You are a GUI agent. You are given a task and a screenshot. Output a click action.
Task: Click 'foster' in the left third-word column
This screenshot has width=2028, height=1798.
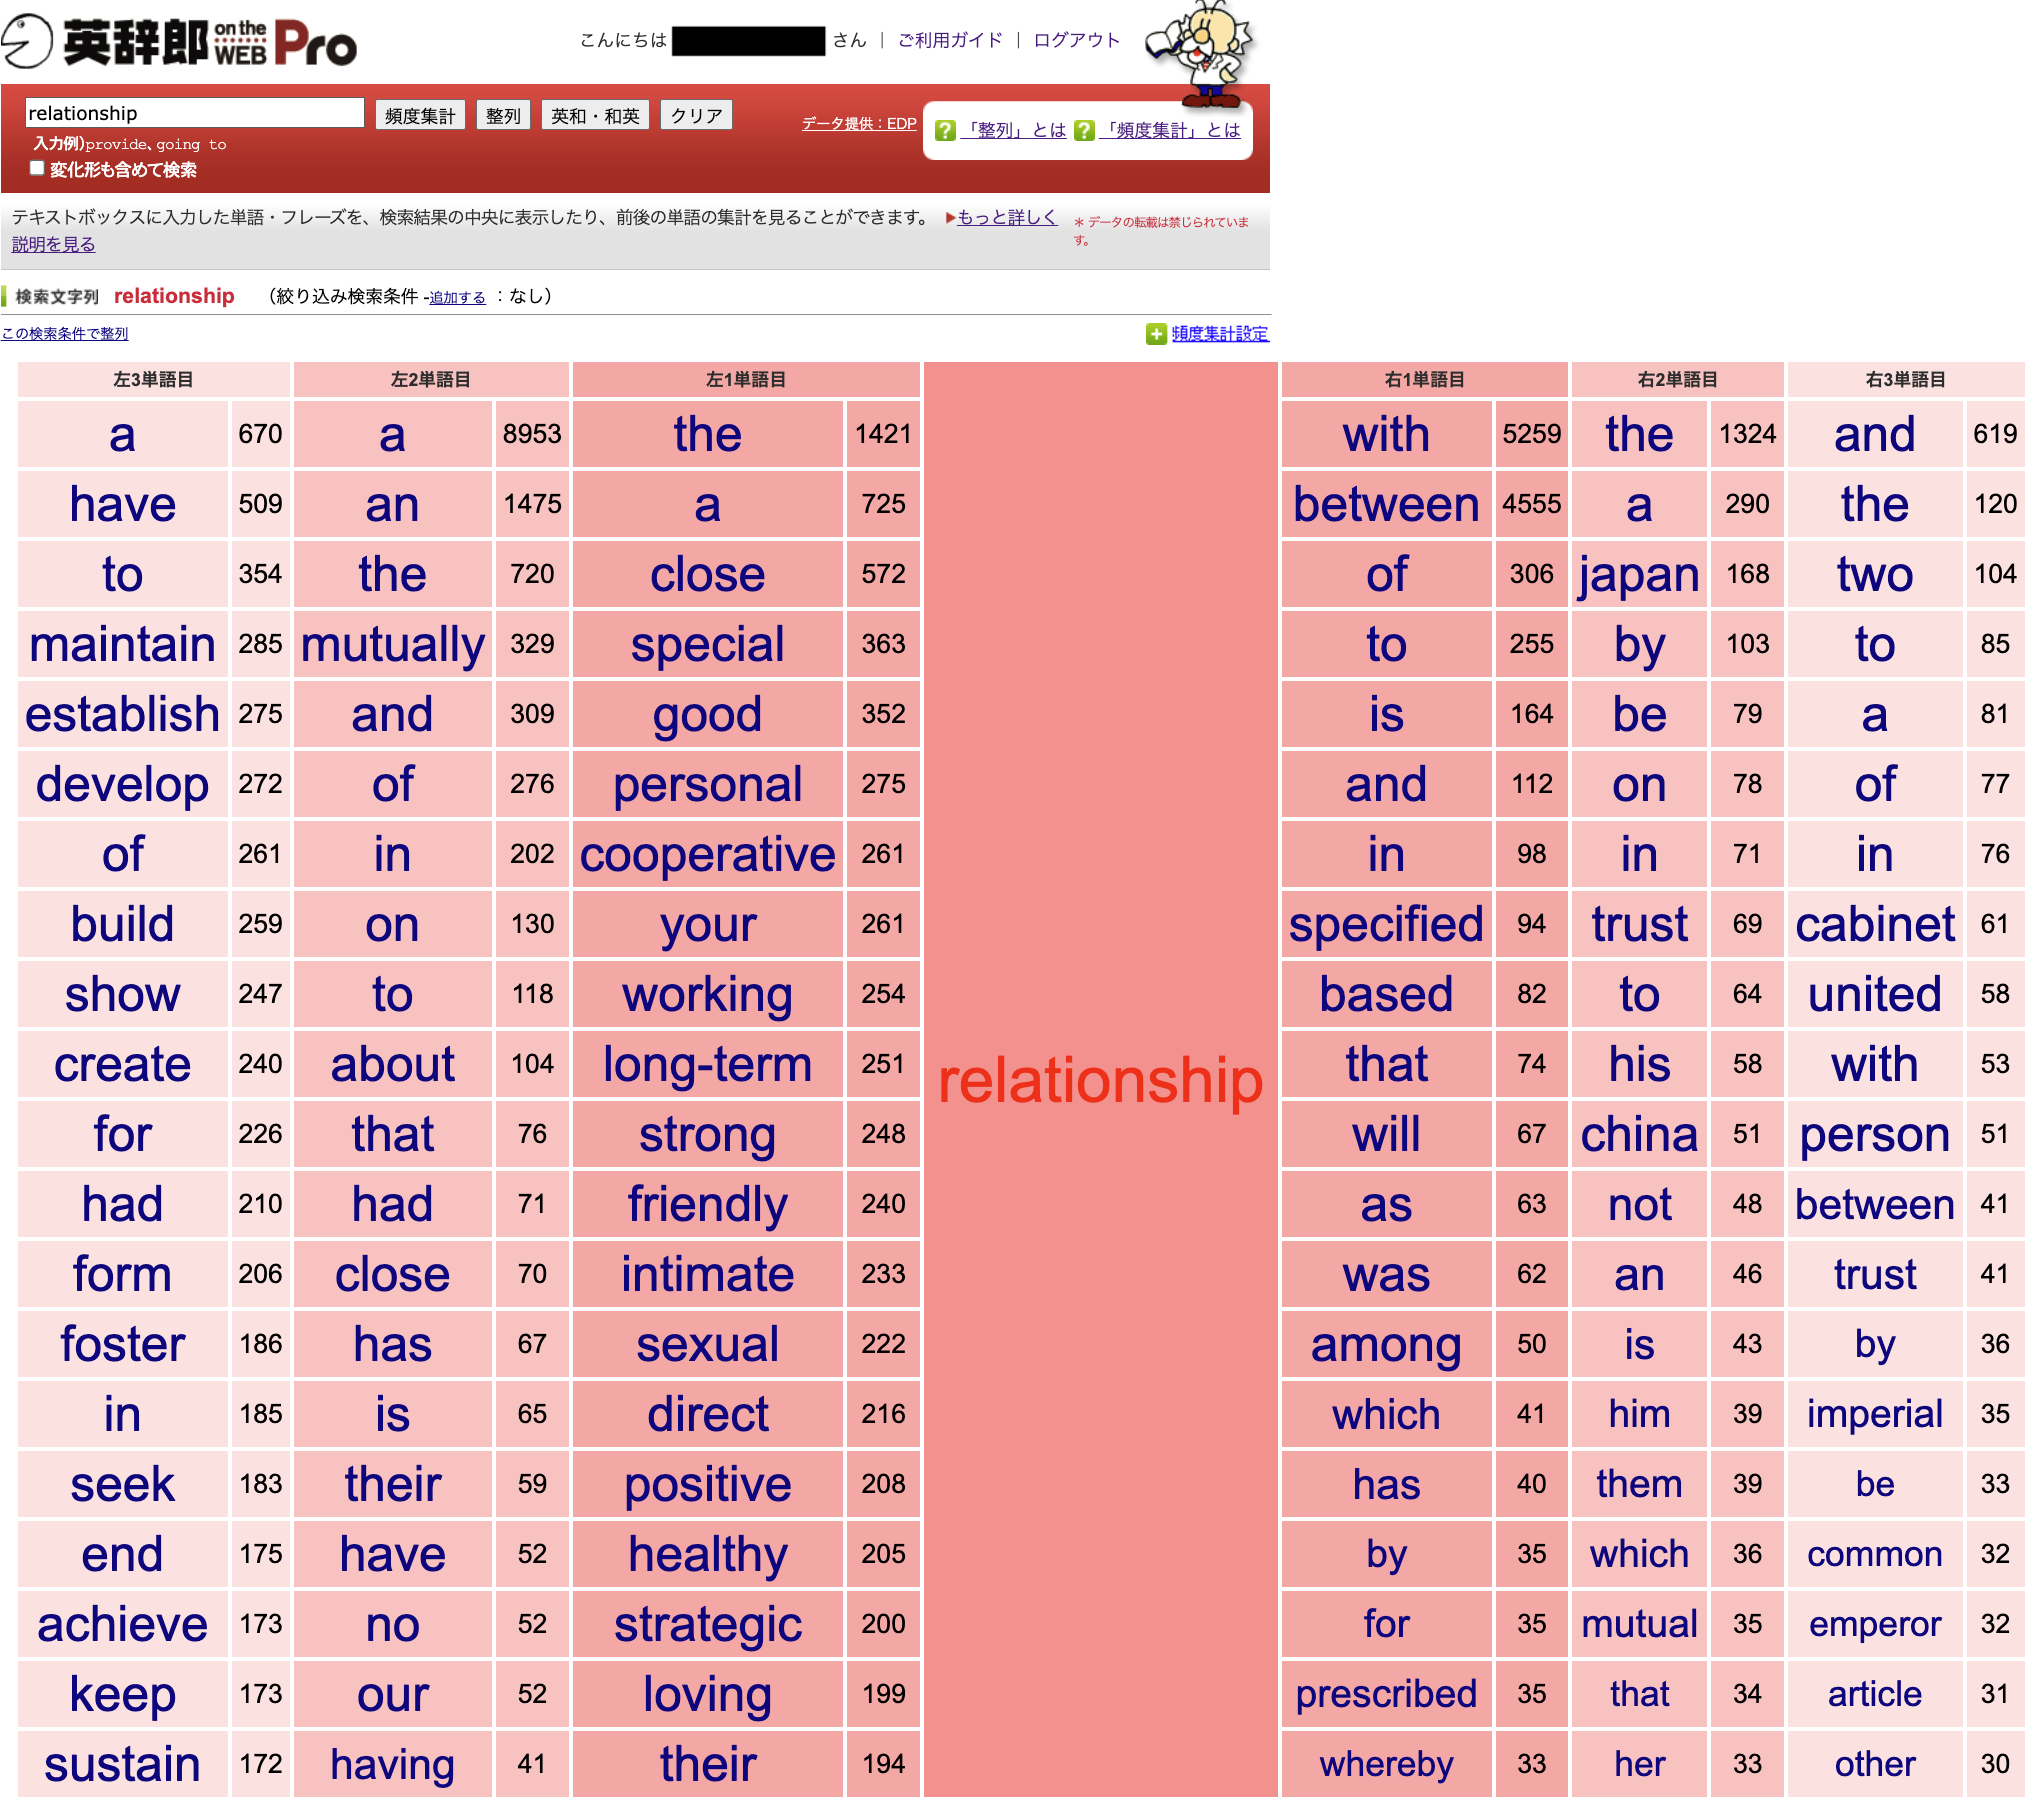coord(123,1345)
